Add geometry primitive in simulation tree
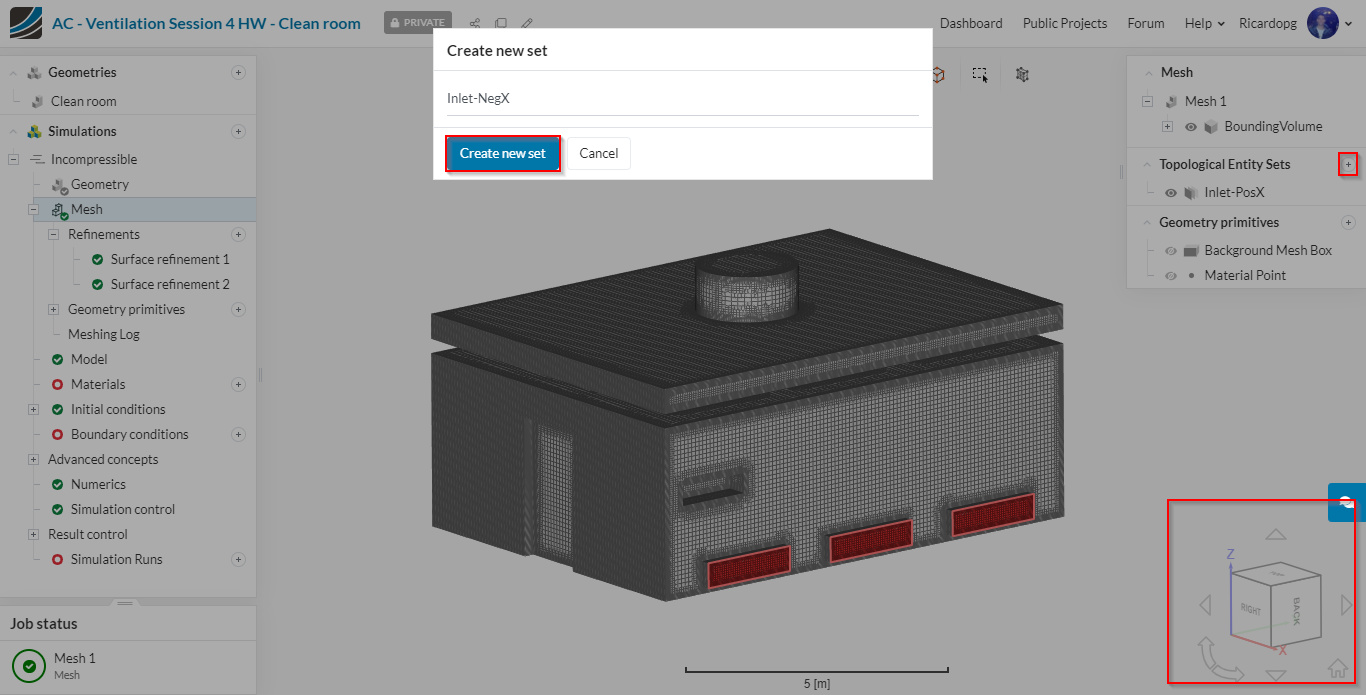The image size is (1366, 695). click(238, 309)
